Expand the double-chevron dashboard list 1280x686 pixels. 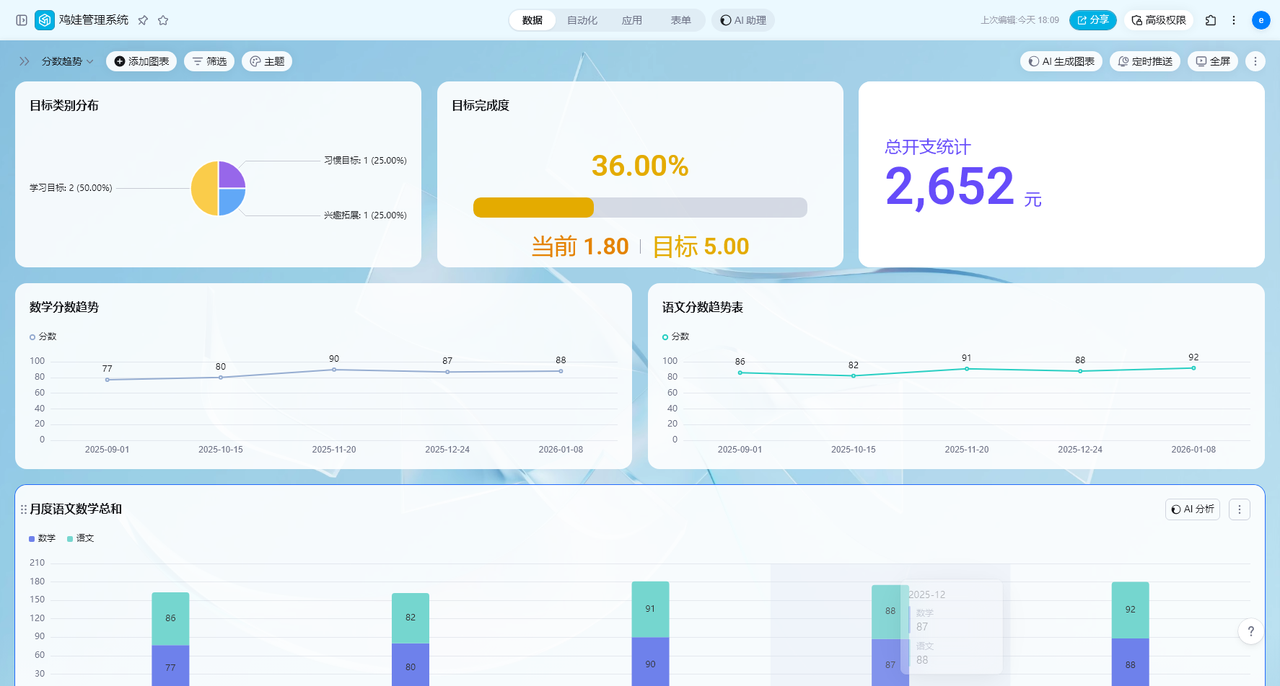[x=24, y=61]
